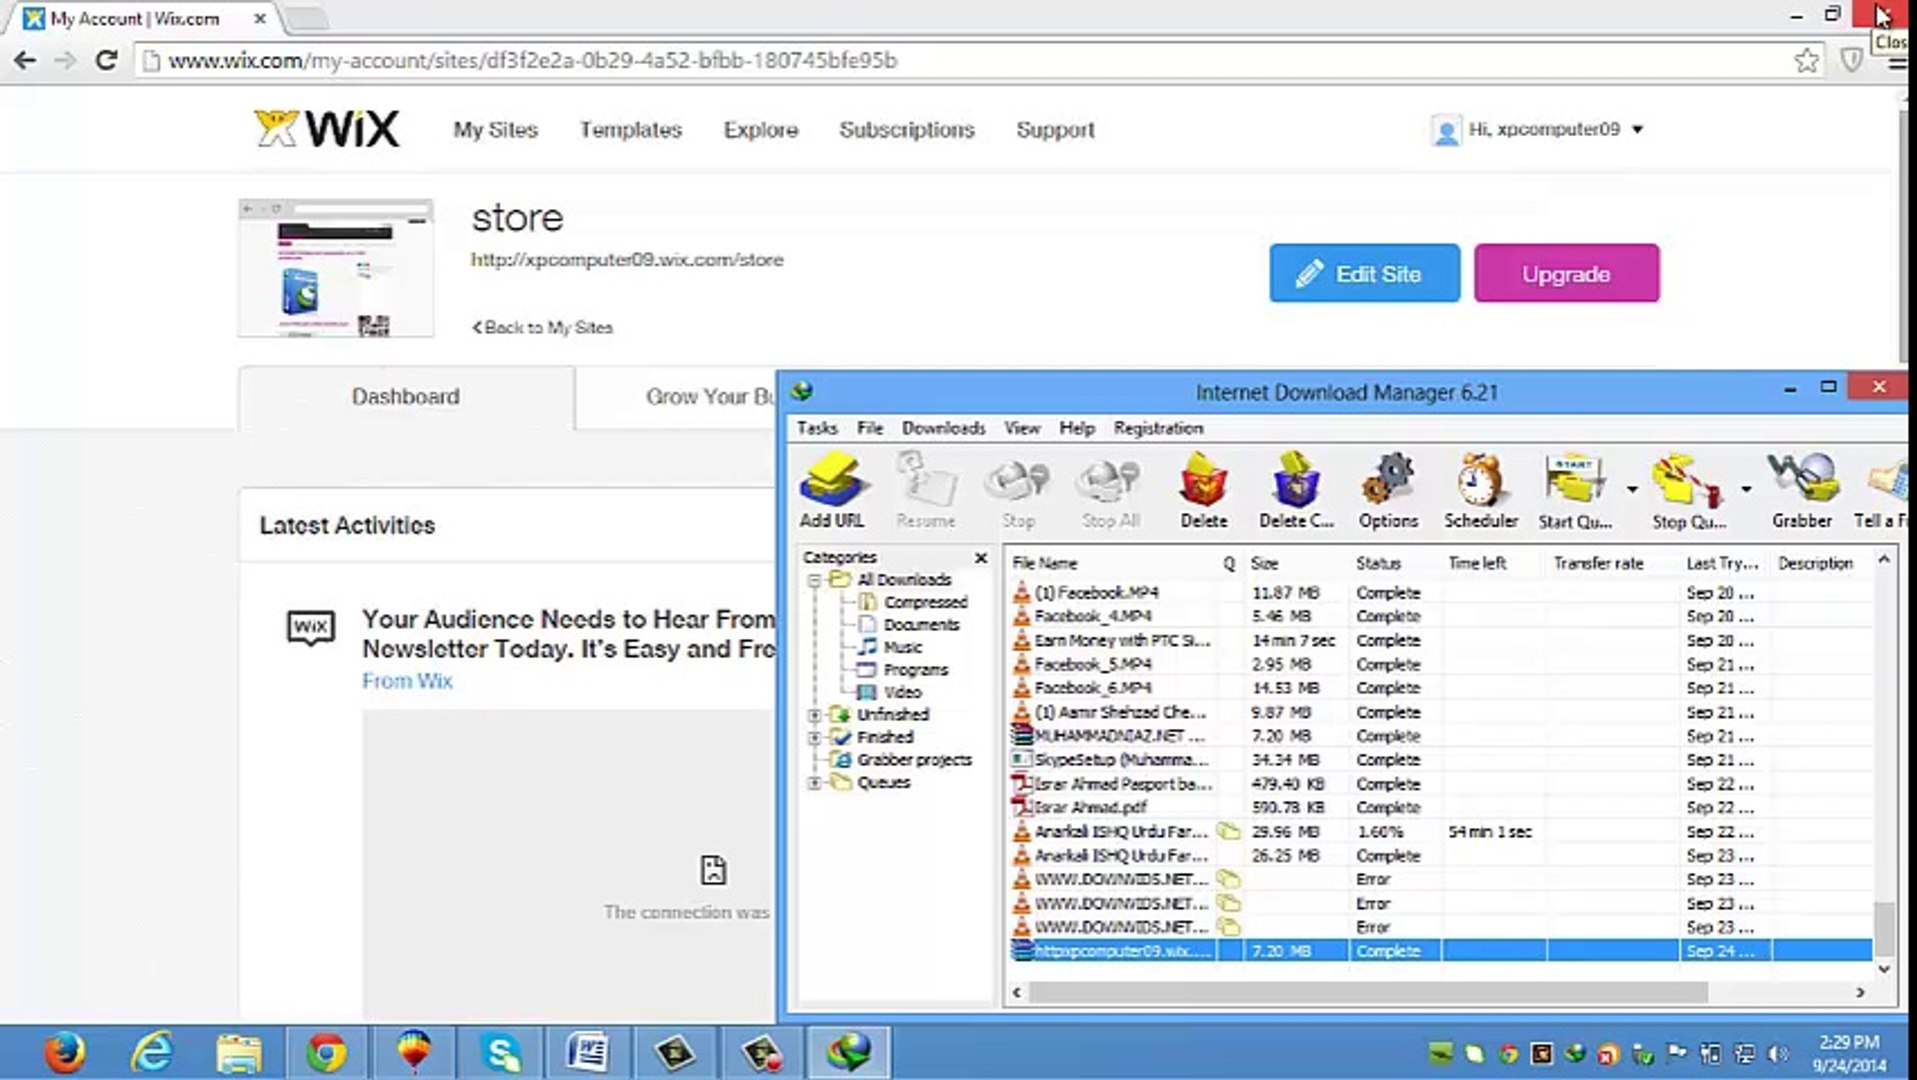Open the Downloads menu in IDM
This screenshot has height=1080, width=1917.
pyautogui.click(x=941, y=427)
